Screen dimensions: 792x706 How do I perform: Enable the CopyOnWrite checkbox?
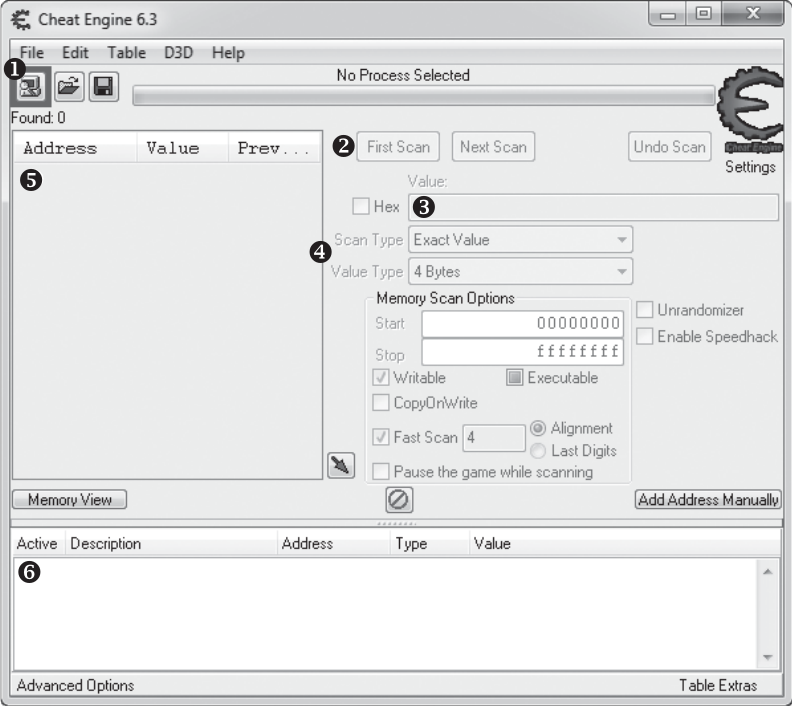(x=380, y=402)
